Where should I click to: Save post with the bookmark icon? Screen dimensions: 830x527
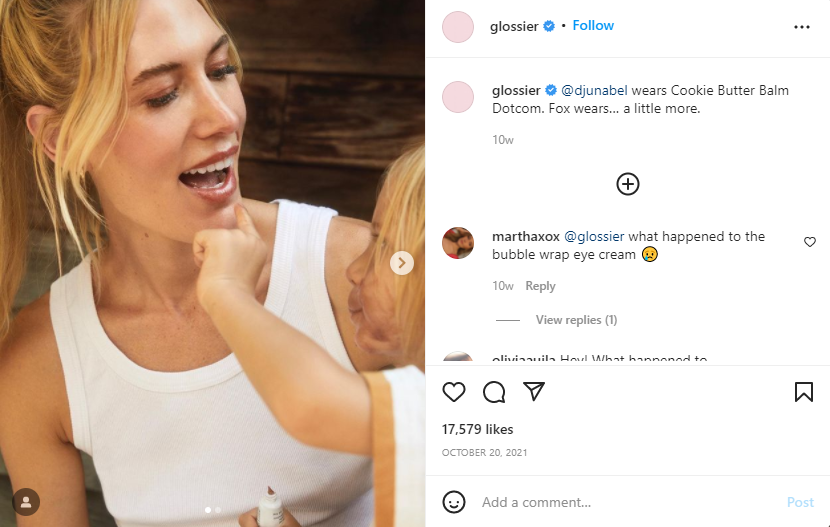coord(803,392)
